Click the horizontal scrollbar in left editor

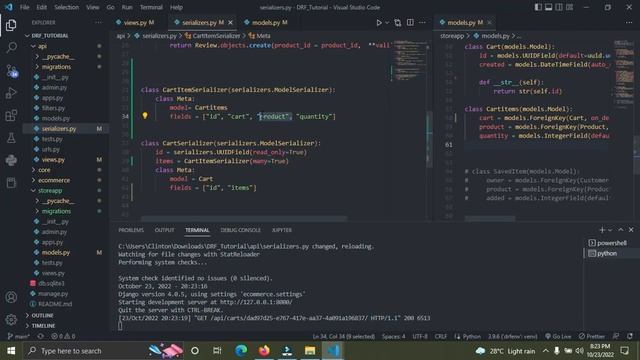[244, 219]
